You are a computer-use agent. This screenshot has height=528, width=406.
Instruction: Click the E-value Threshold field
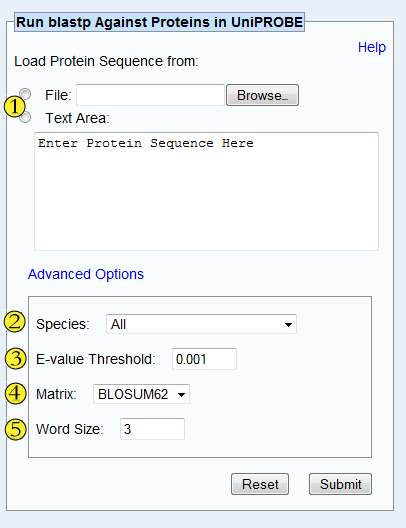[204, 359]
